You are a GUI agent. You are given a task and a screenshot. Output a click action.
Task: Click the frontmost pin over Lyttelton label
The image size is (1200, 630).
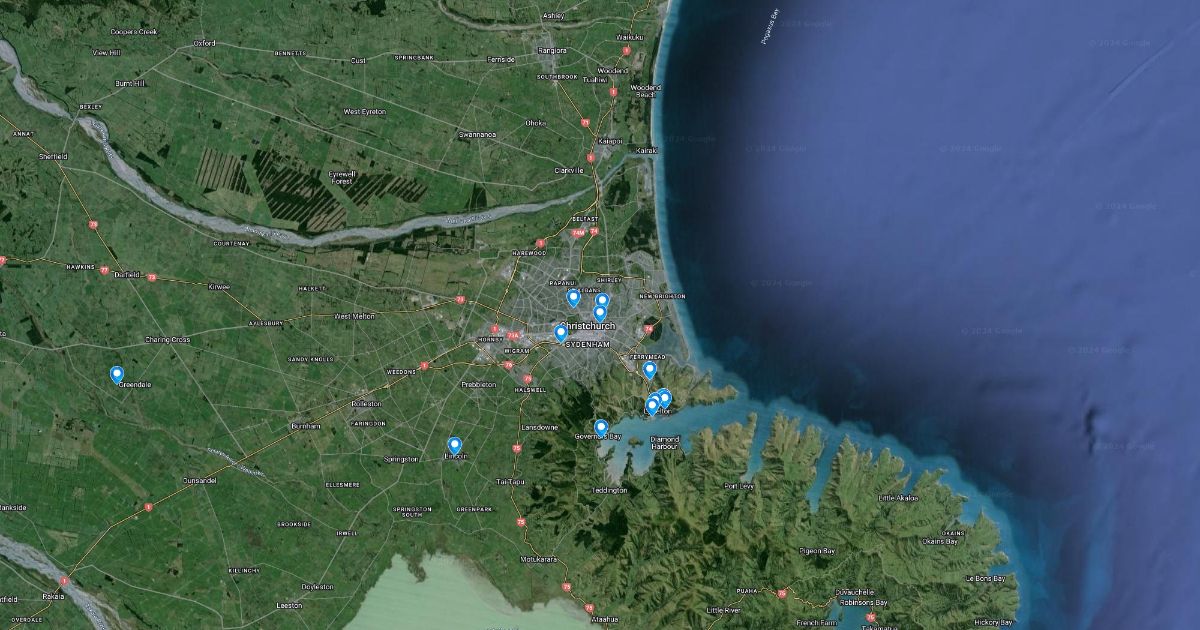pyautogui.click(x=653, y=406)
